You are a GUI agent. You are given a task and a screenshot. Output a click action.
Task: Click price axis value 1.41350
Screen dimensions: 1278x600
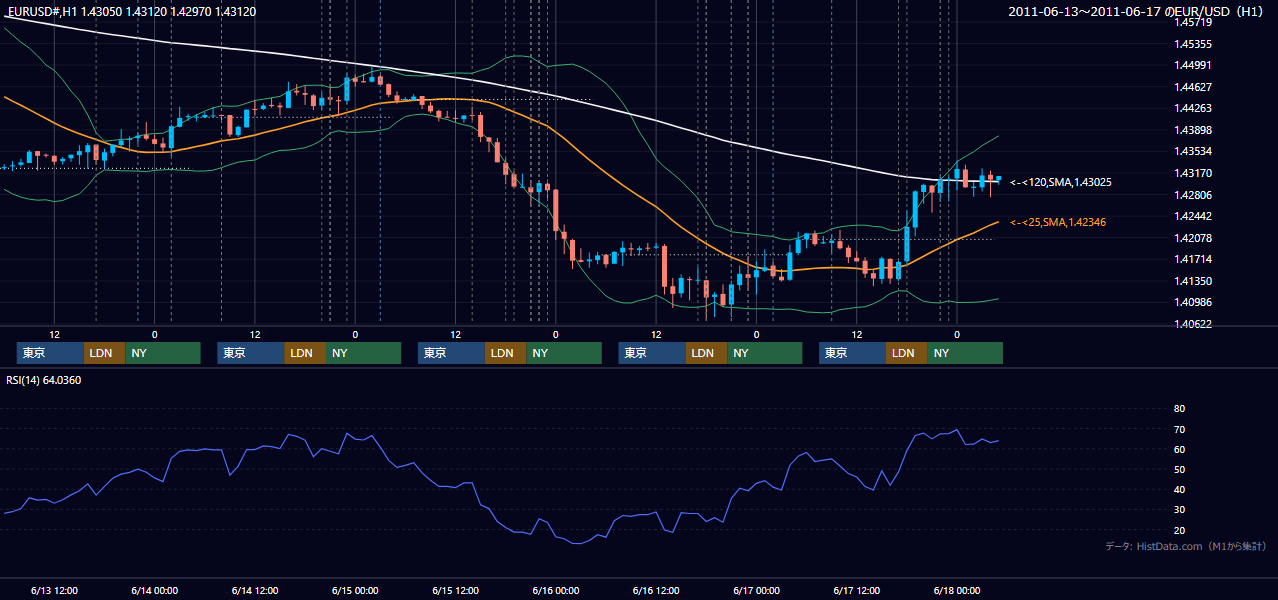(1193, 281)
